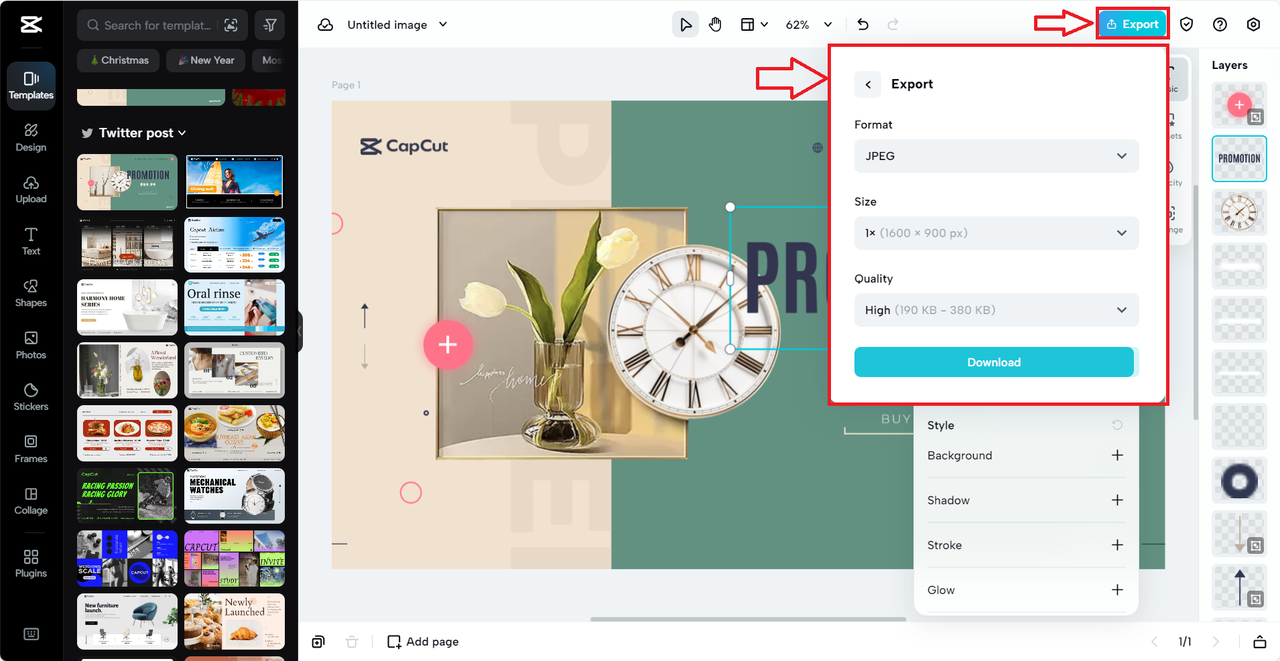Select the dark ring layer thumbnail
The height and width of the screenshot is (661, 1280).
(x=1239, y=481)
